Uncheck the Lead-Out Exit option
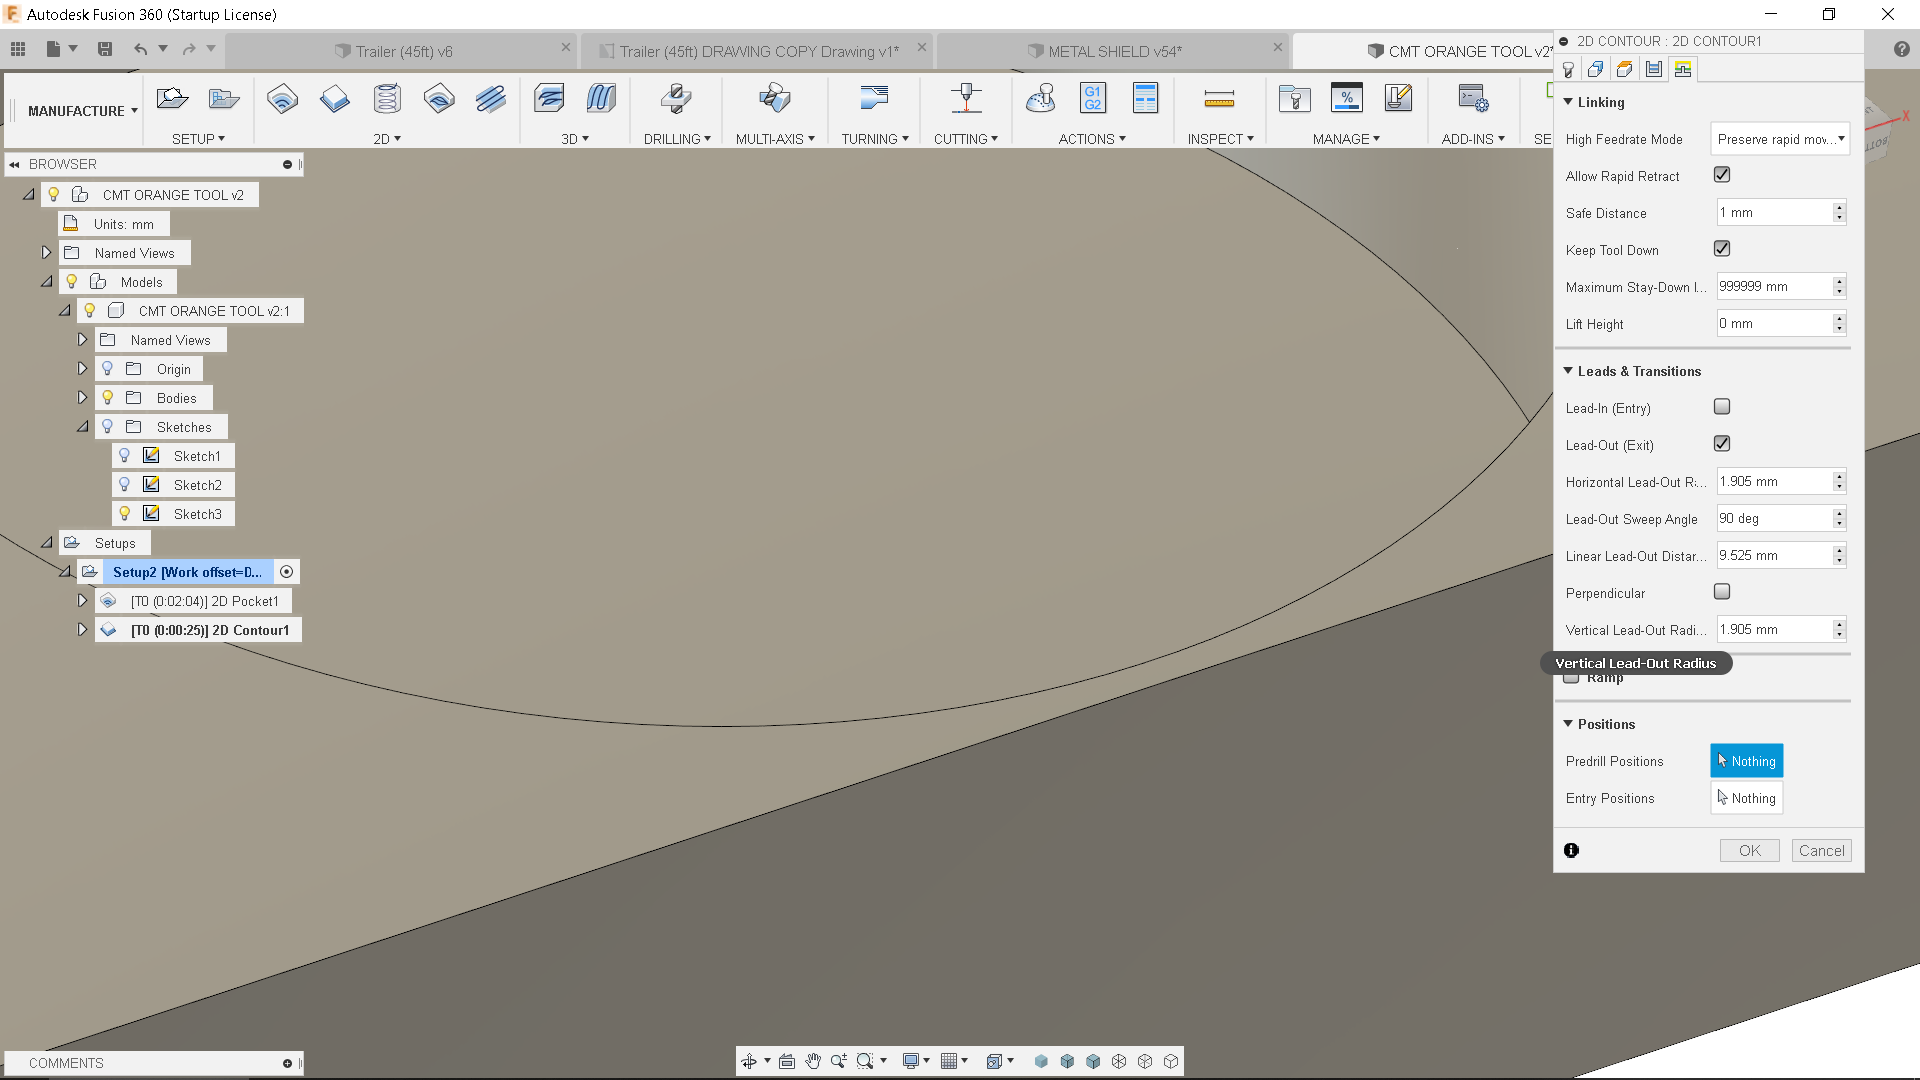 point(1721,443)
